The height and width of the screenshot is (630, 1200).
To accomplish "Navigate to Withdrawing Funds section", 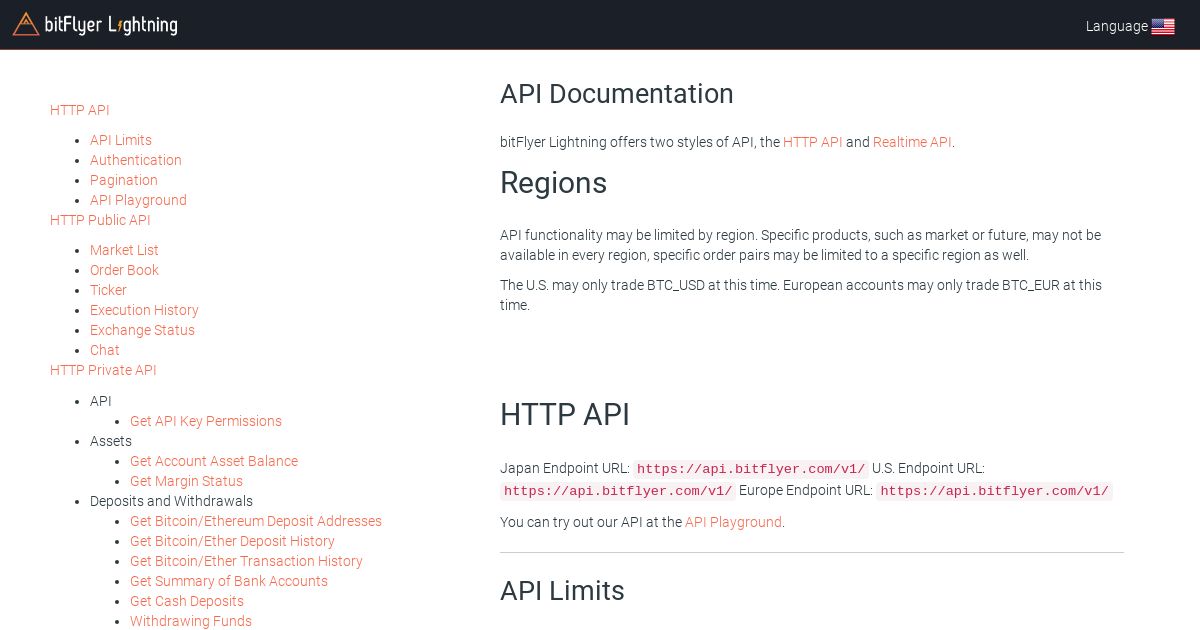I will [x=191, y=621].
